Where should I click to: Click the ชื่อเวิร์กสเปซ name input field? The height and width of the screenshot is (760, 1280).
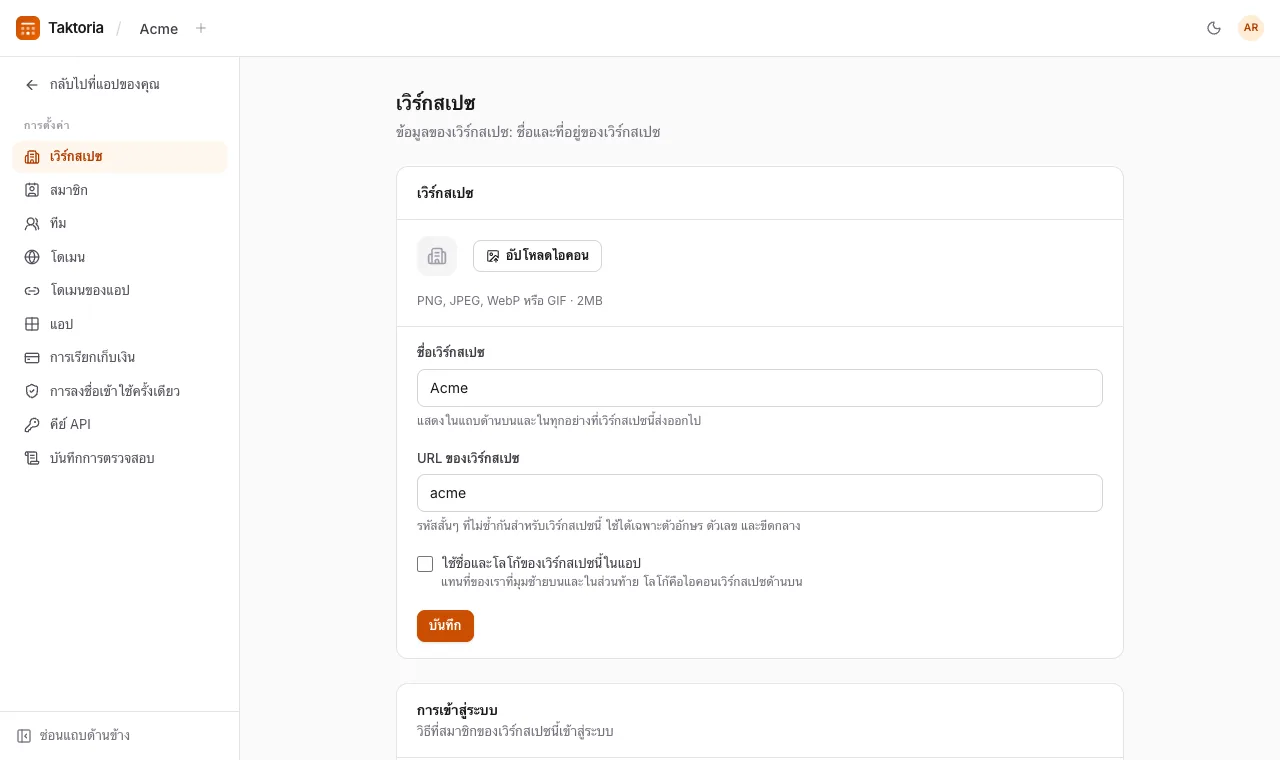click(x=760, y=388)
